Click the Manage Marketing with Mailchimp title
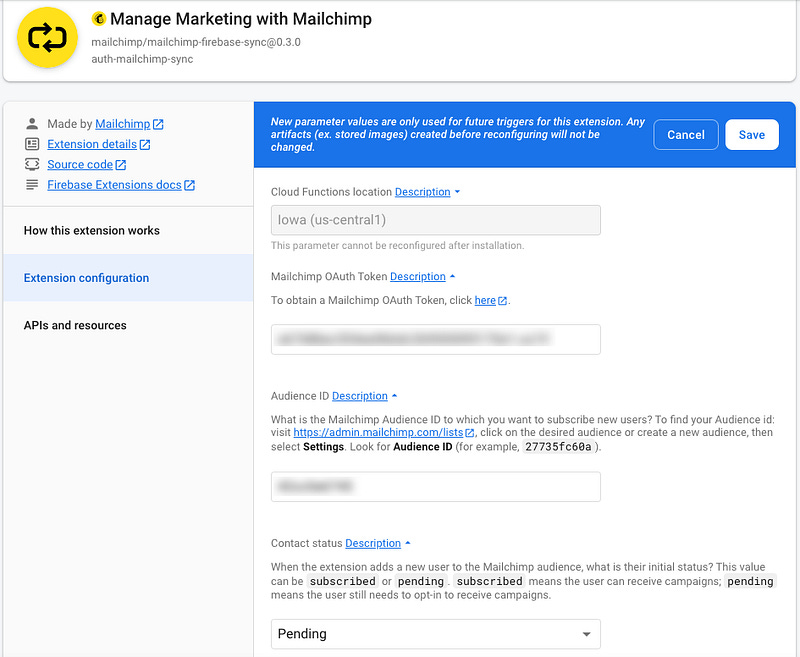Viewport: 800px width, 657px height. pos(241,19)
